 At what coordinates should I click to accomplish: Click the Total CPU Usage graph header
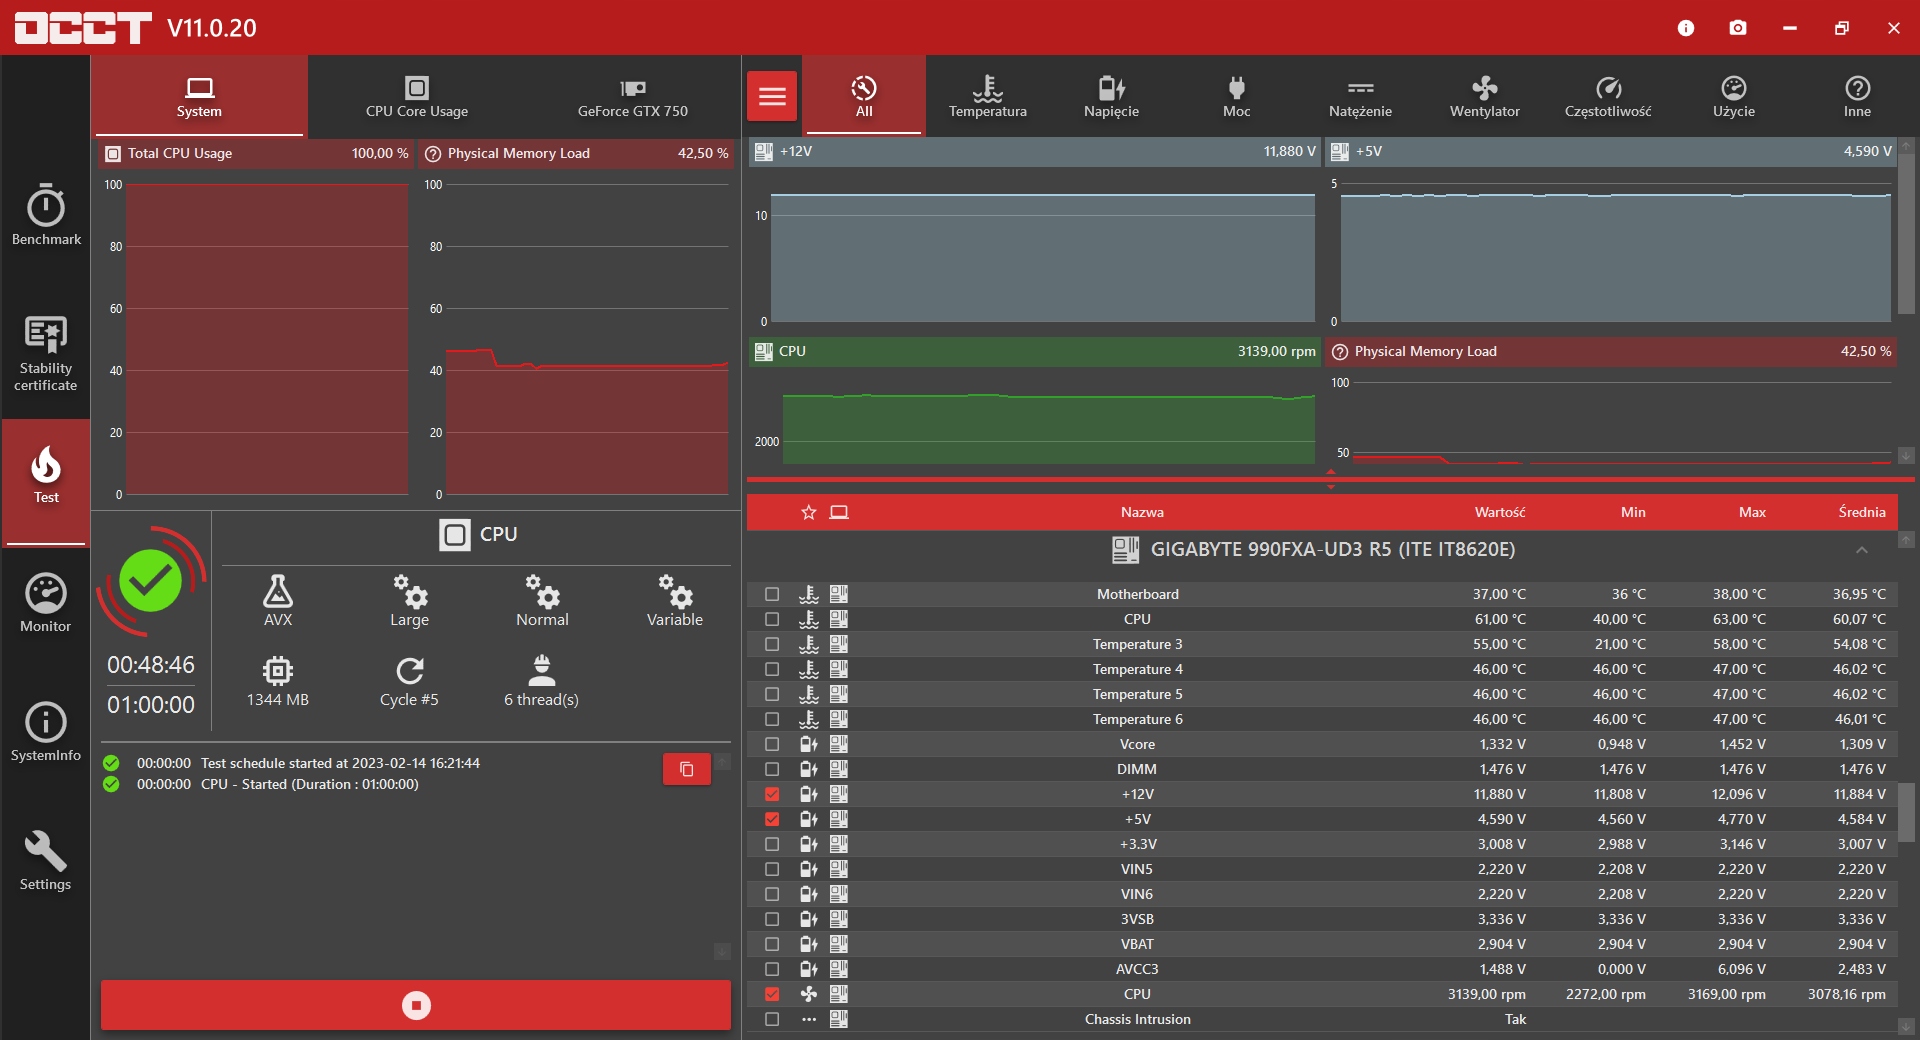256,153
